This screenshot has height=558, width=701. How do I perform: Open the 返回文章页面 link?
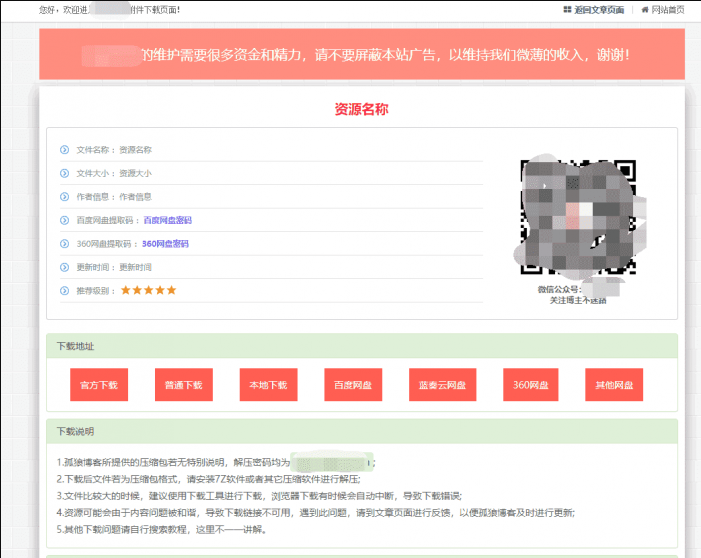[x=599, y=10]
